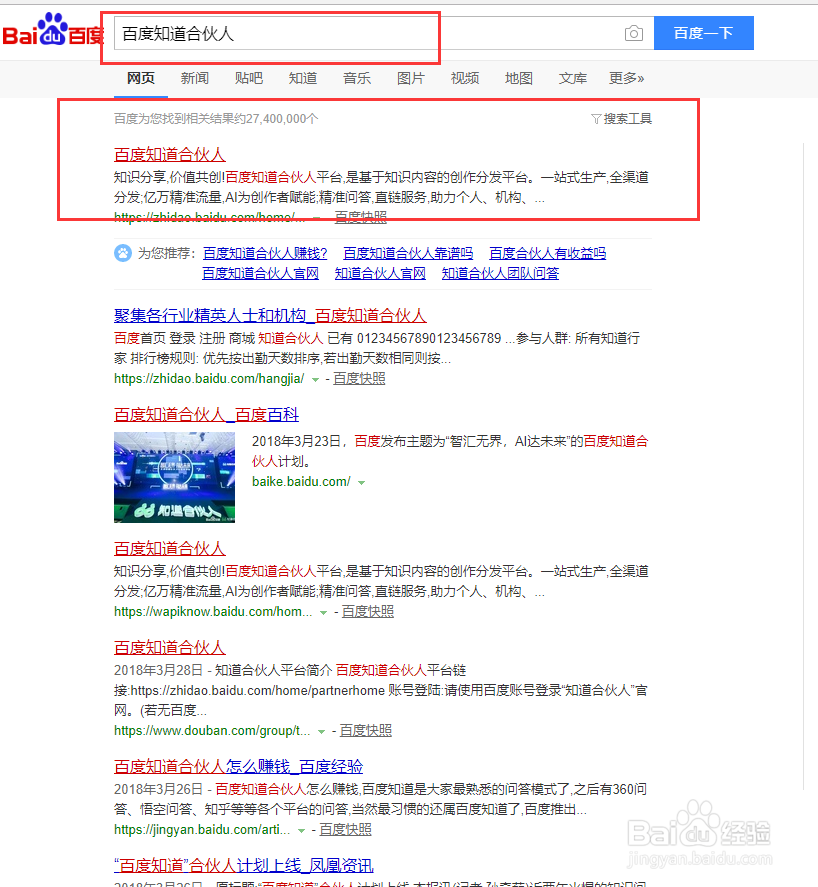This screenshot has height=887, width=818.
Task: Click suggestion 百度知道合伙人官网
Action: [261, 273]
